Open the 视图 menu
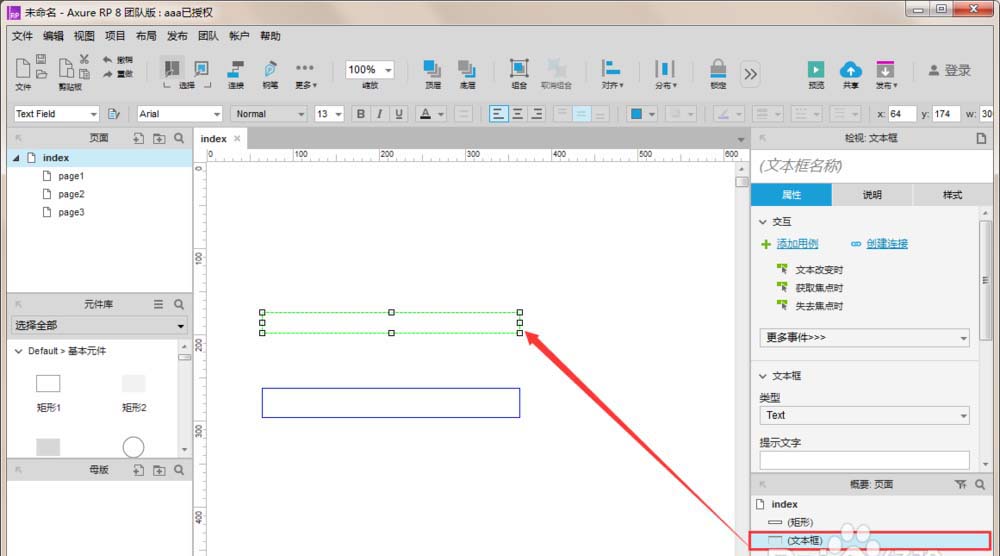 click(x=84, y=36)
